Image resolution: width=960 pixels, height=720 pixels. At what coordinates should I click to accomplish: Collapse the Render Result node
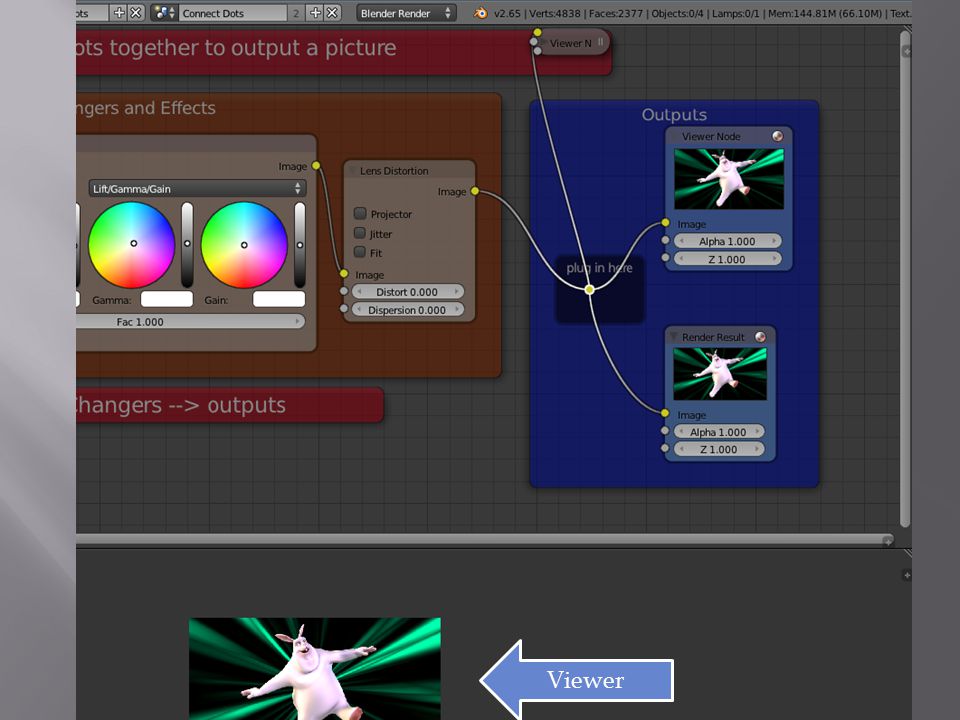point(673,337)
